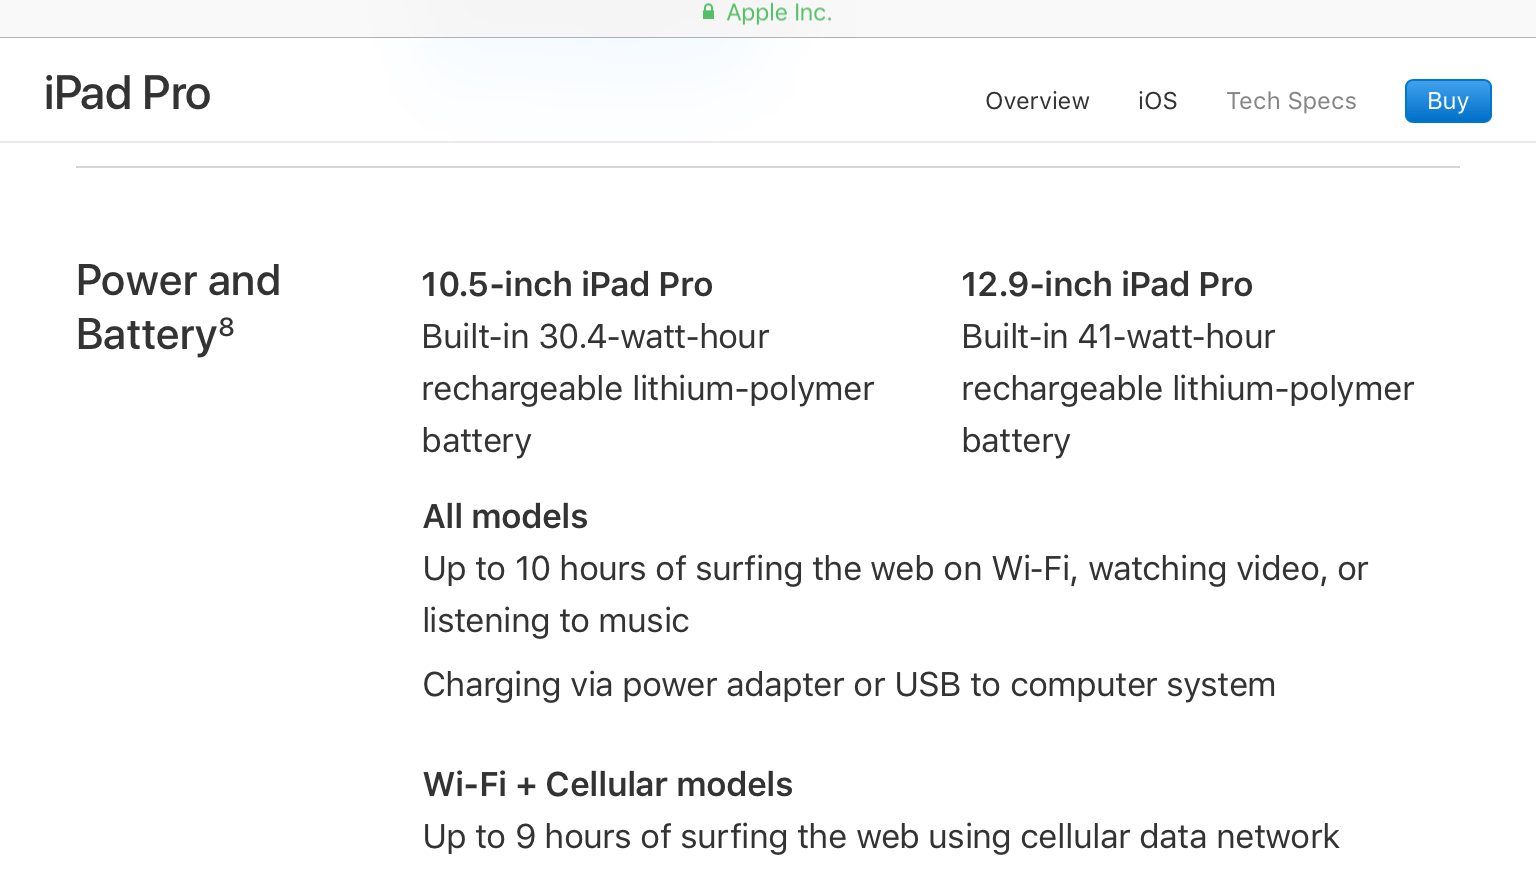Screen dimensions: 1536x874
Task: Open the iPad Pro title link
Action: pos(127,93)
